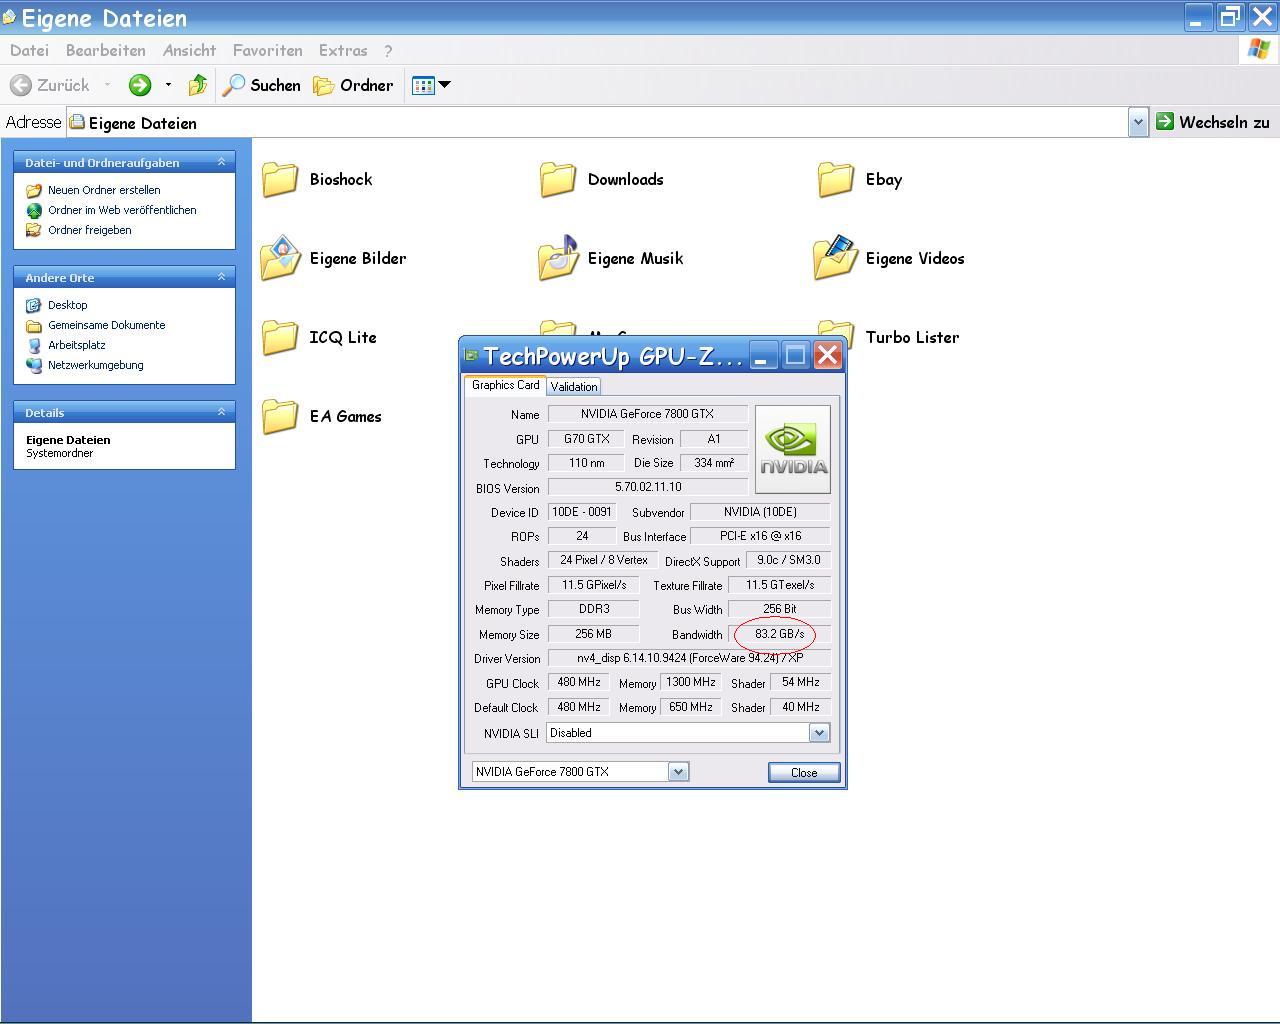This screenshot has height=1024, width=1280.
Task: Click the Bus Interface PCI-E x16 value
Action: pyautogui.click(x=760, y=536)
